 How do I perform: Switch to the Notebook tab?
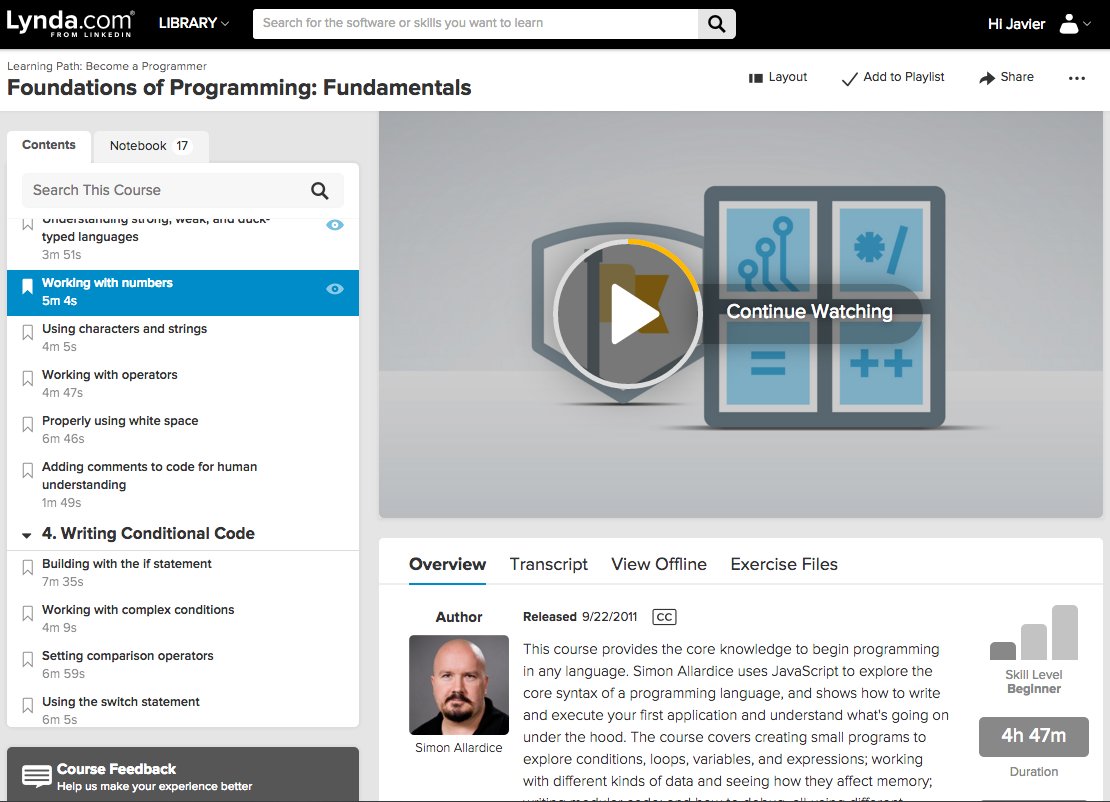(x=151, y=145)
